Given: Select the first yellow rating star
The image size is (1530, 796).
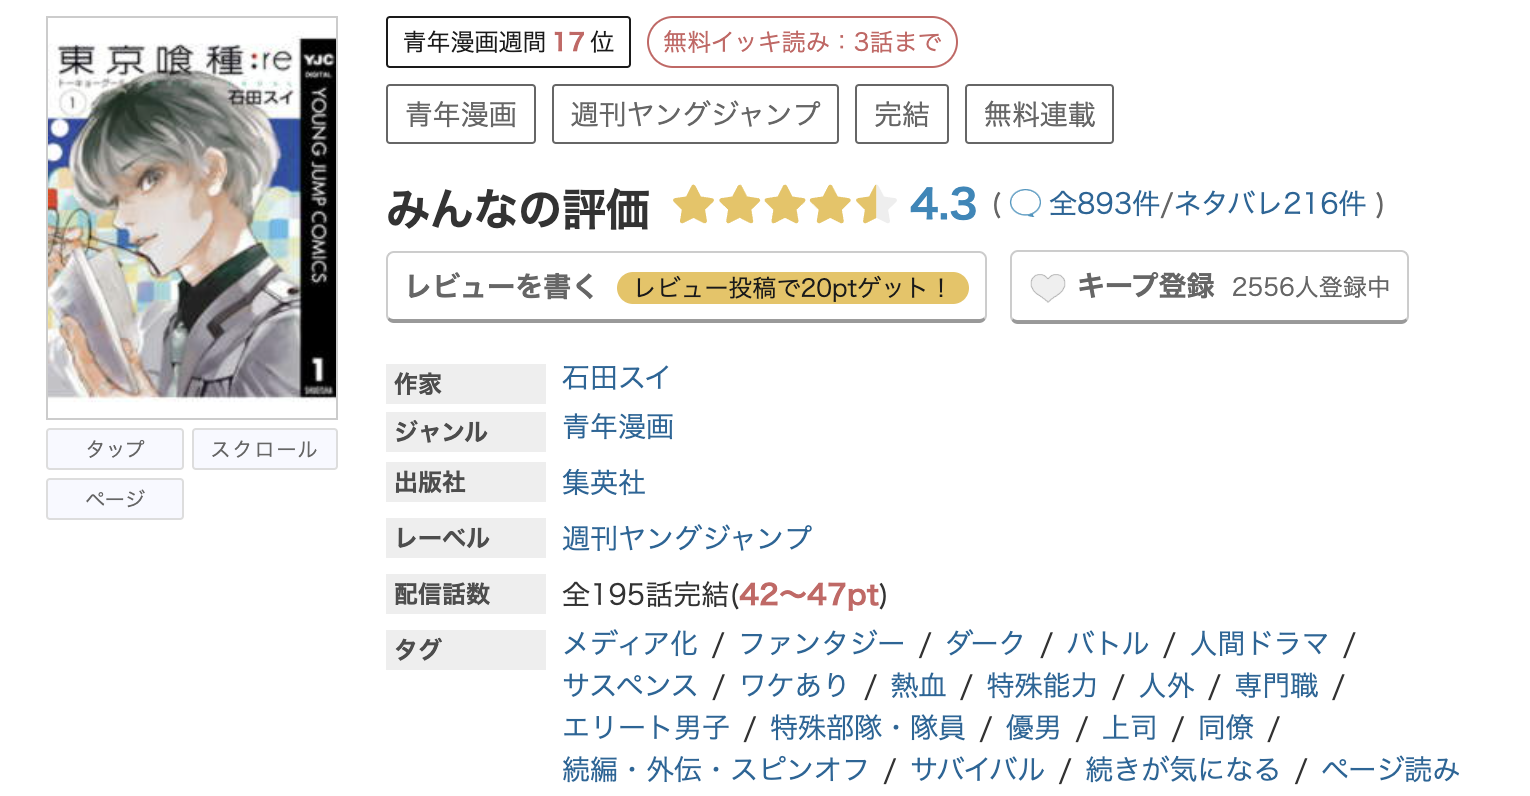Looking at the screenshot, I should (x=694, y=204).
